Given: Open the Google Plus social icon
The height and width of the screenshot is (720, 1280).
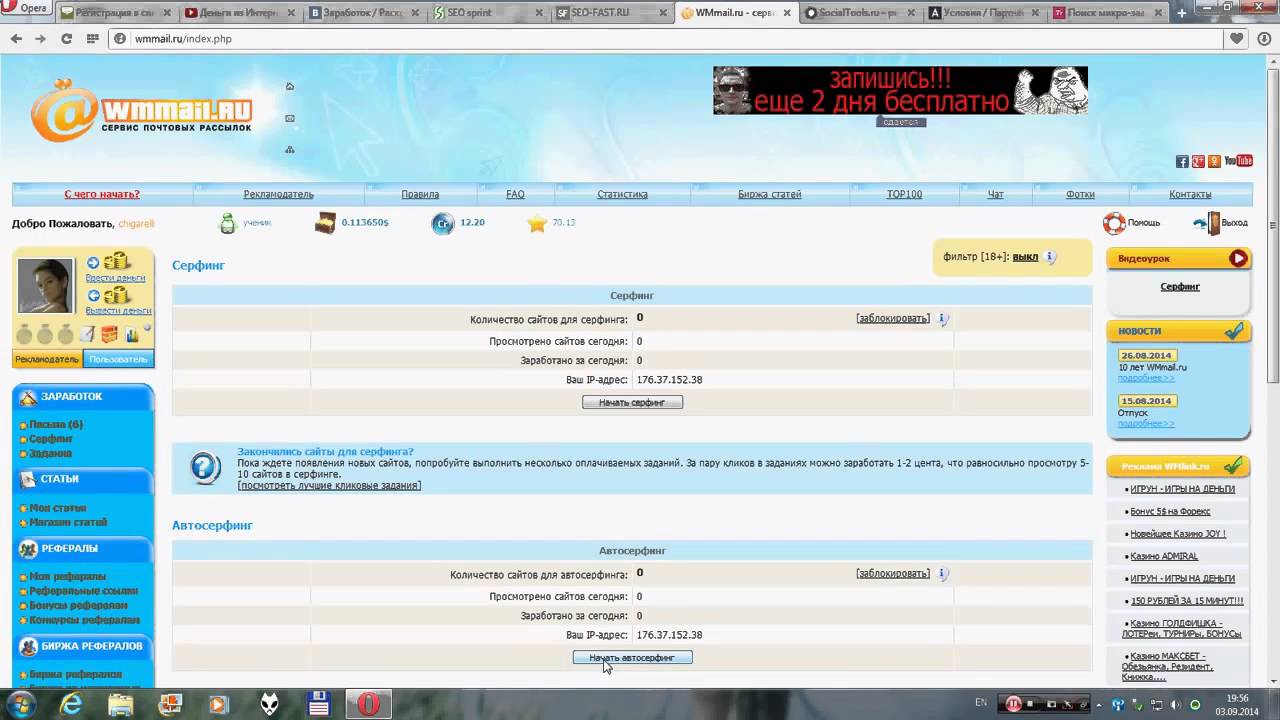Looking at the screenshot, I should [1198, 161].
